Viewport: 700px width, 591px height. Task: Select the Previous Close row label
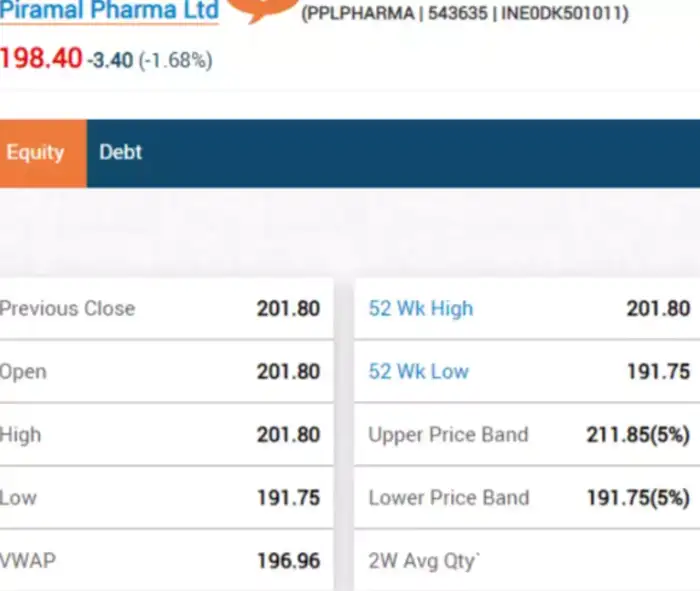point(67,309)
